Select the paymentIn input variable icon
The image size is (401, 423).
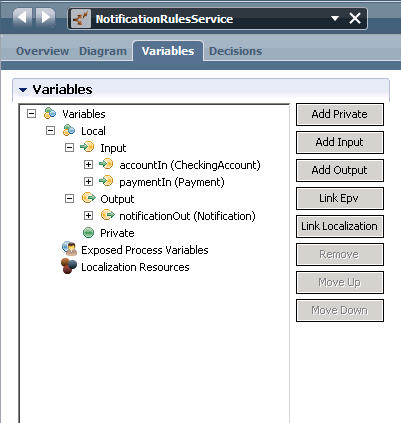pyautogui.click(x=106, y=181)
